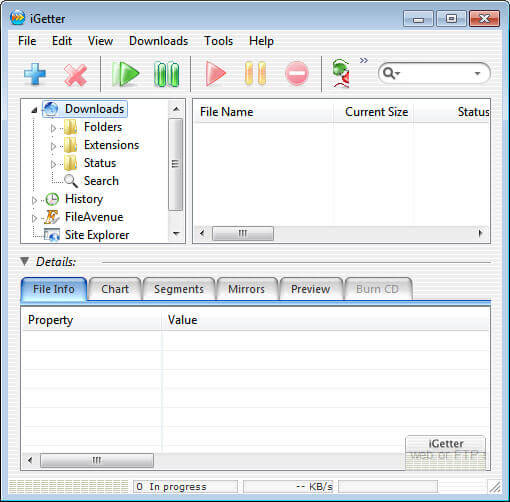Open the search magnifier options dropdown
Screen dimensions: 510x502
tap(391, 73)
